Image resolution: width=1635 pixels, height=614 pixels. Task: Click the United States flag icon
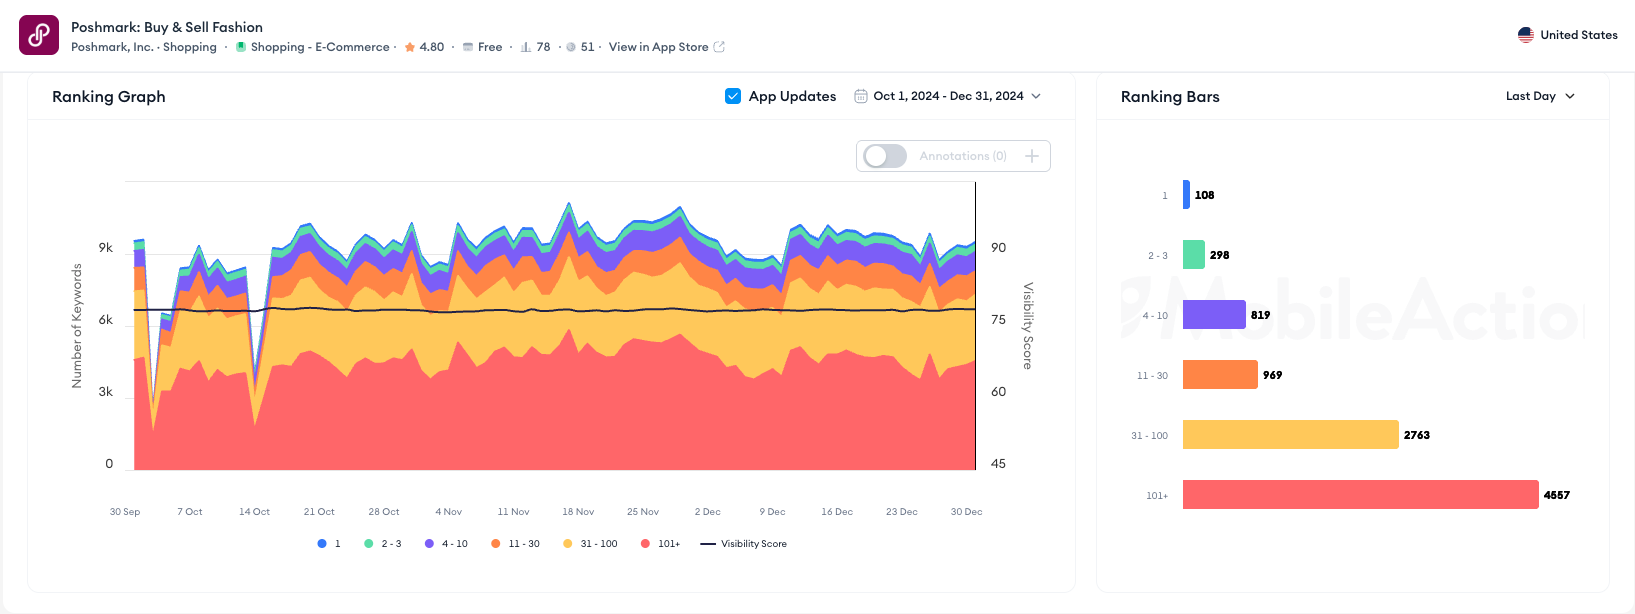point(1525,35)
